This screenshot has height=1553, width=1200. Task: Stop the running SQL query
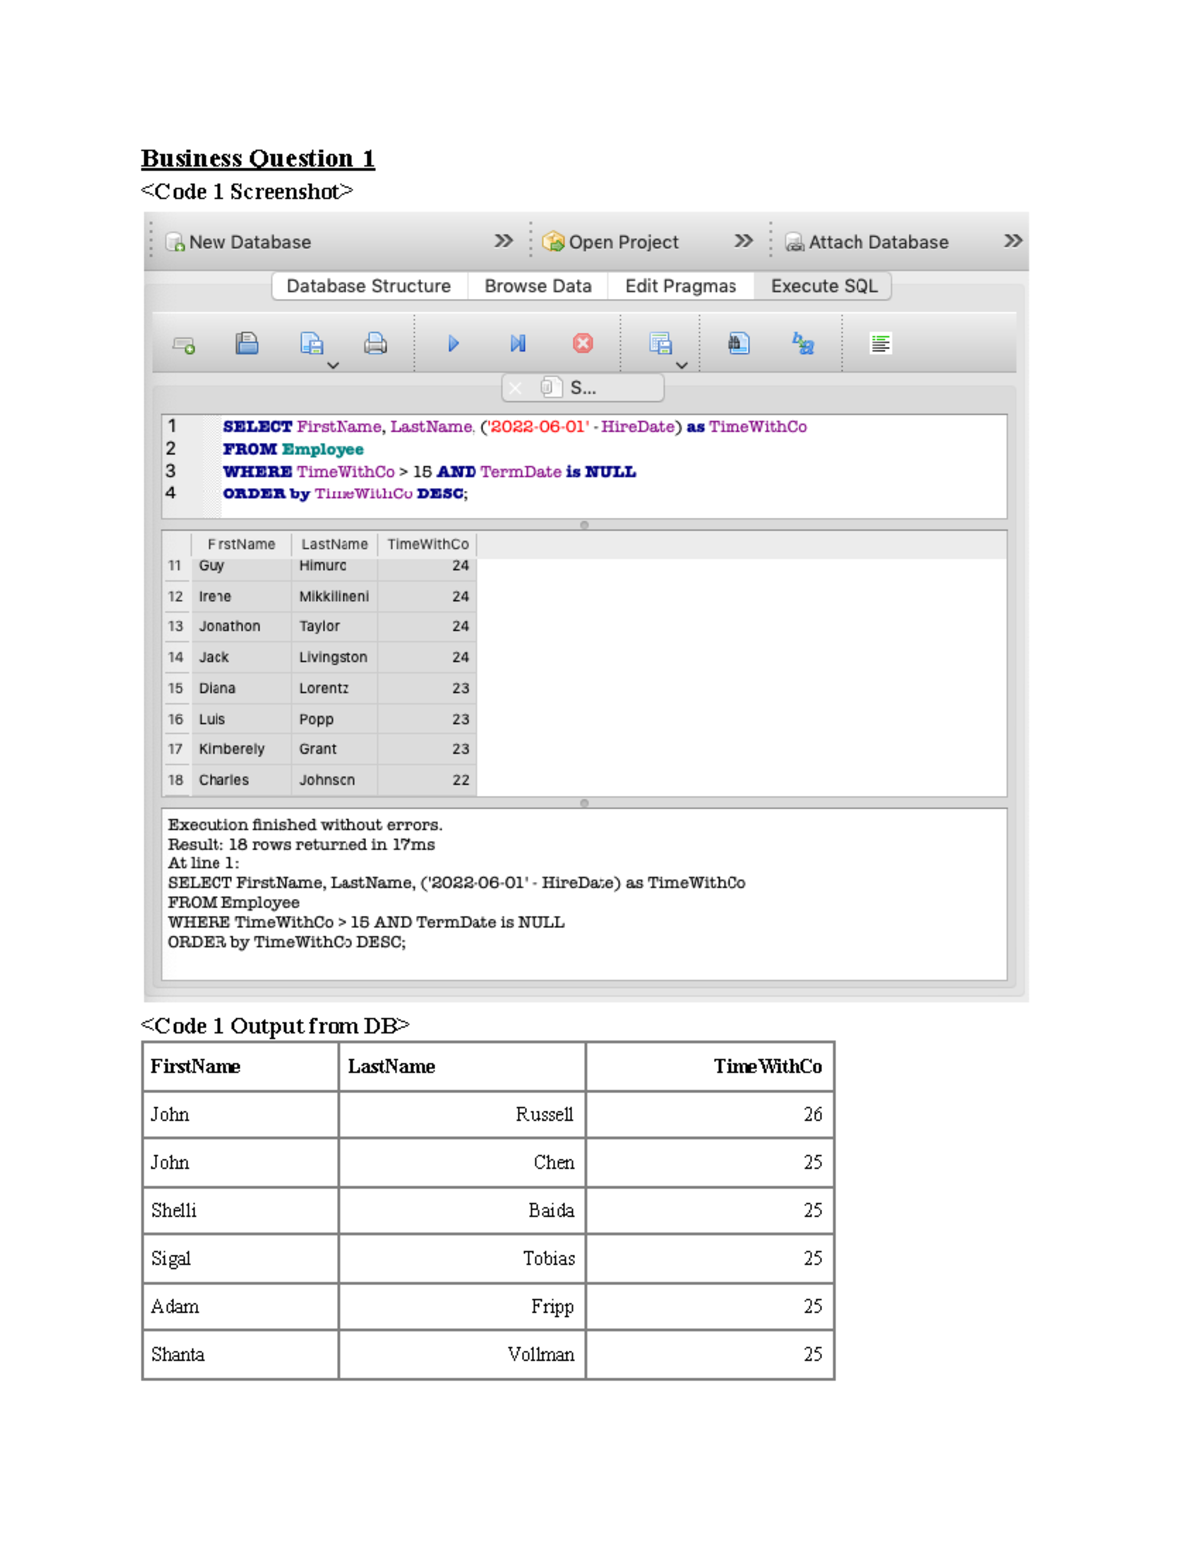click(584, 343)
